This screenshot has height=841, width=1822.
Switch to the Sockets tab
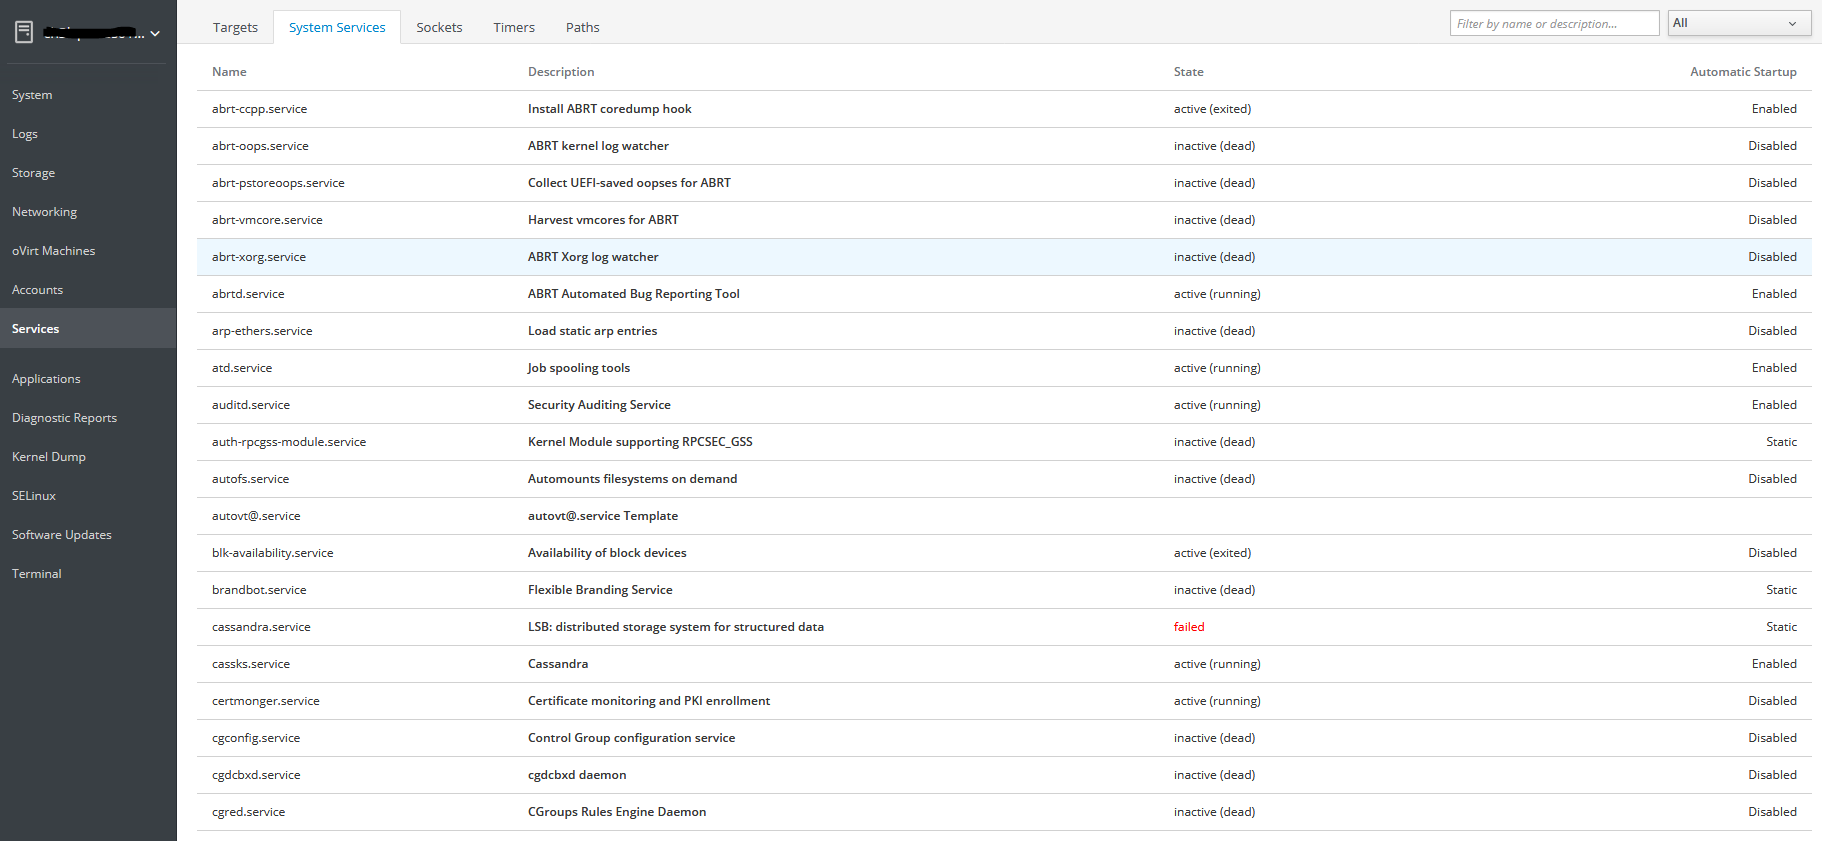click(x=439, y=27)
